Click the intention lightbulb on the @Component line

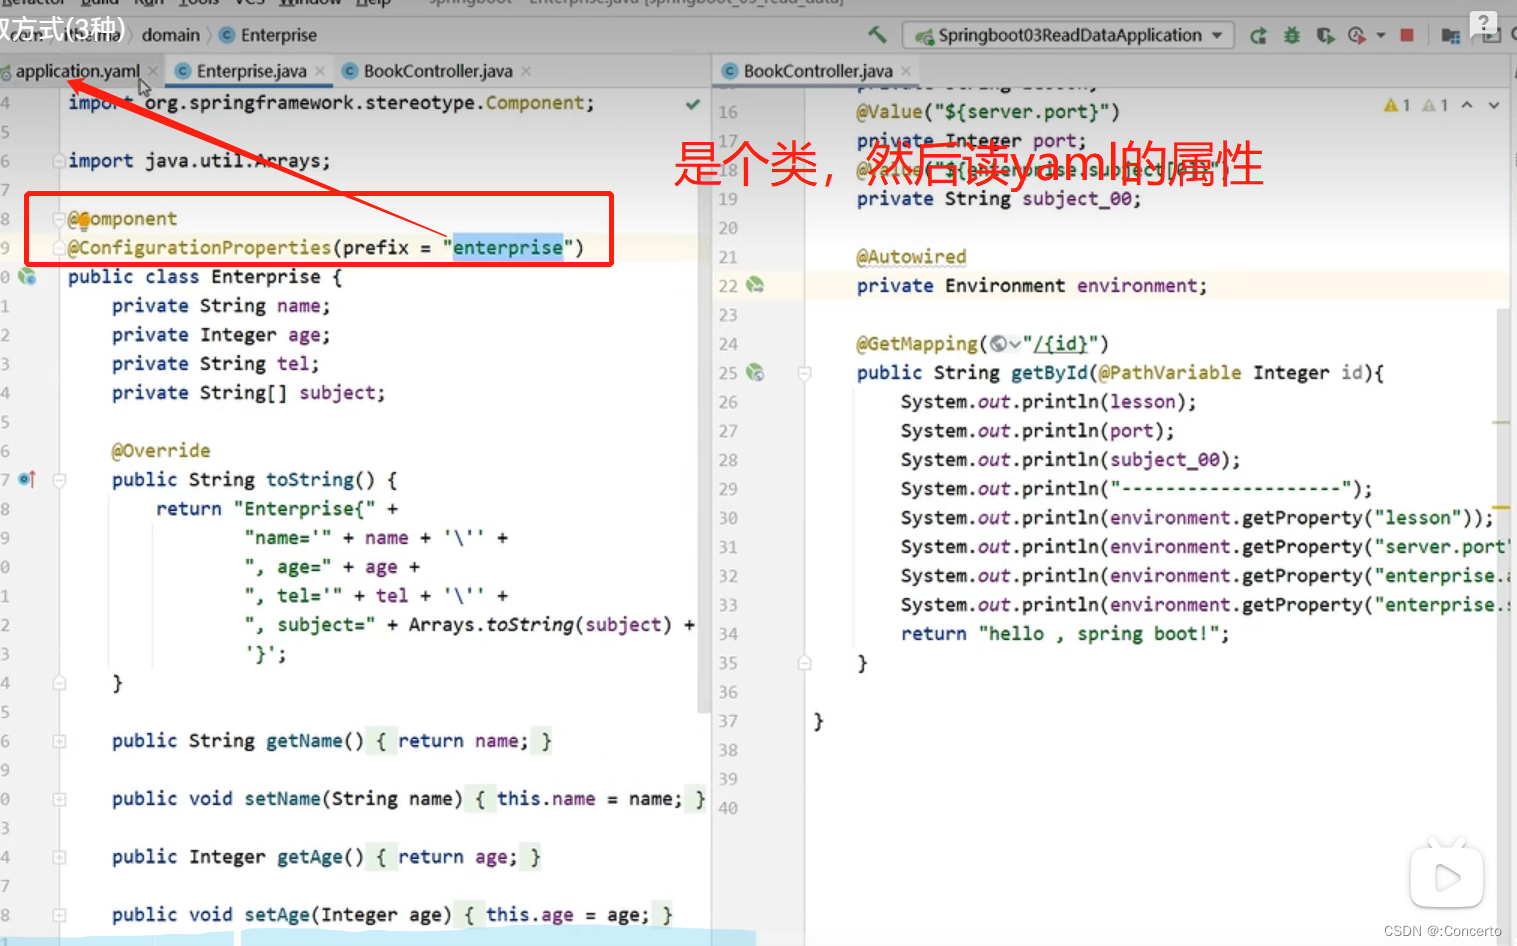84,219
